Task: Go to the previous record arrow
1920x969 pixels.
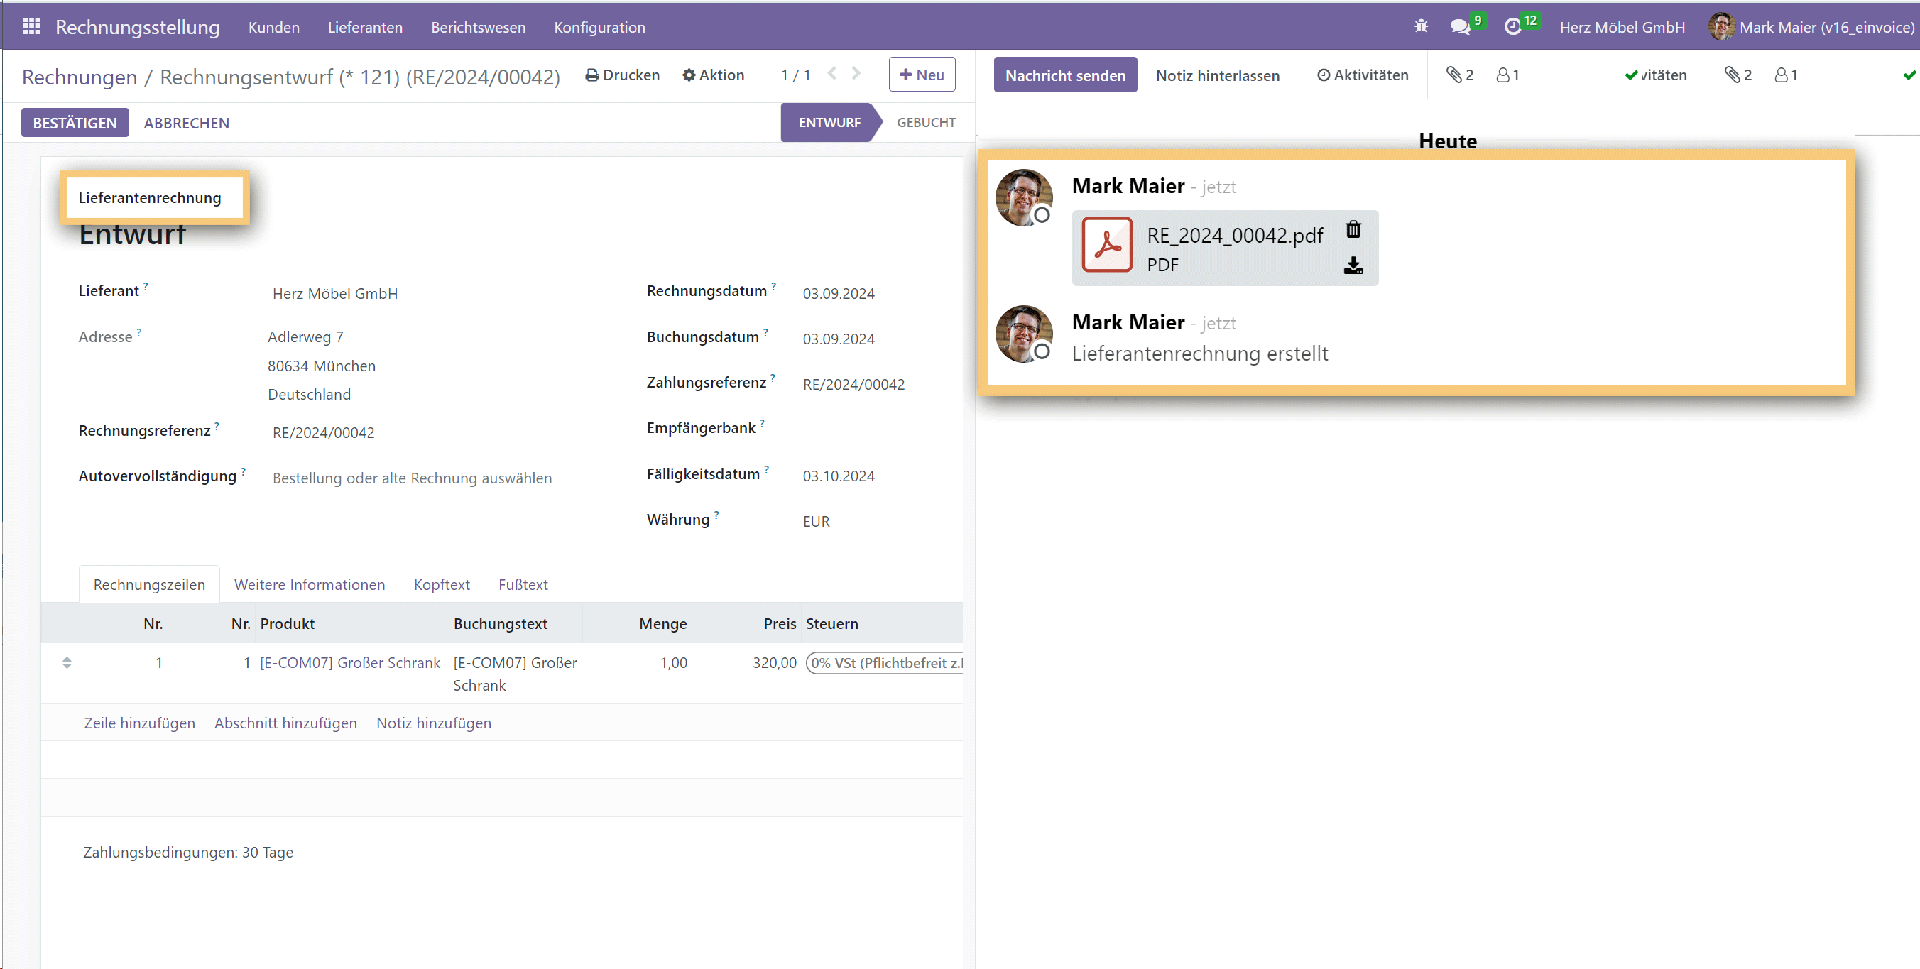Action: [x=832, y=74]
